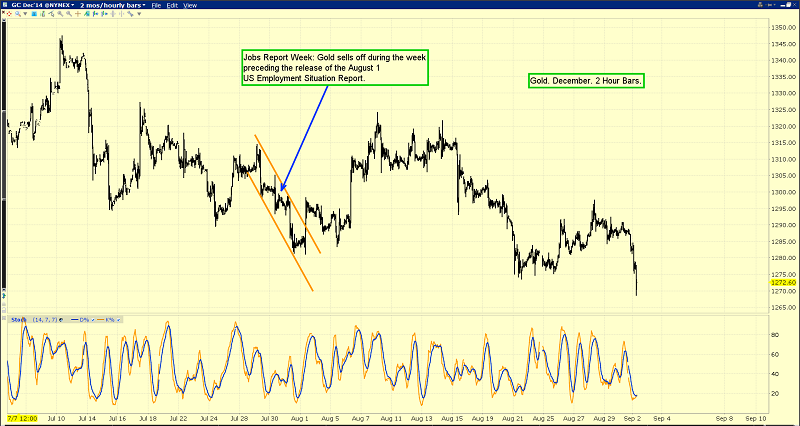
Task: Click the magnifier search toolbar icon
Action: point(18,14)
